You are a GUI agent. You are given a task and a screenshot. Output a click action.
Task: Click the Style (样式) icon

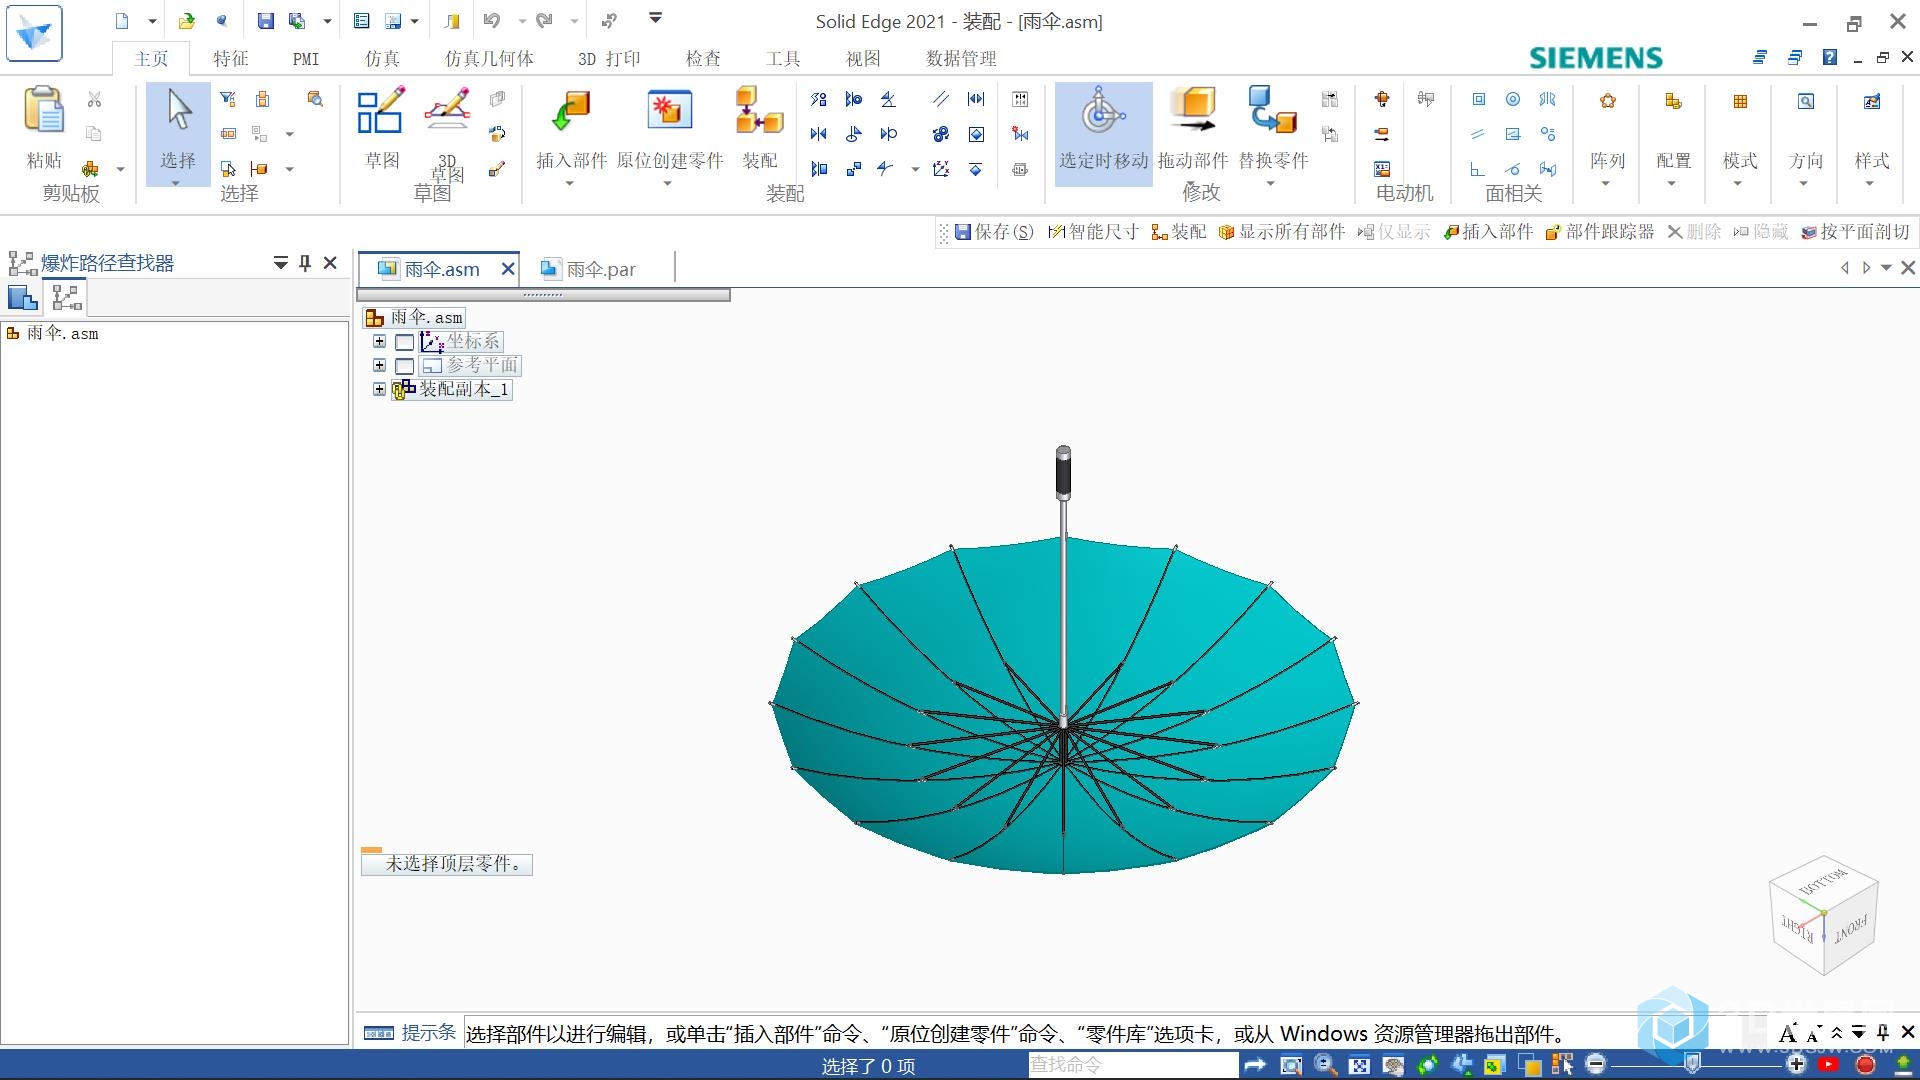pyautogui.click(x=1872, y=101)
